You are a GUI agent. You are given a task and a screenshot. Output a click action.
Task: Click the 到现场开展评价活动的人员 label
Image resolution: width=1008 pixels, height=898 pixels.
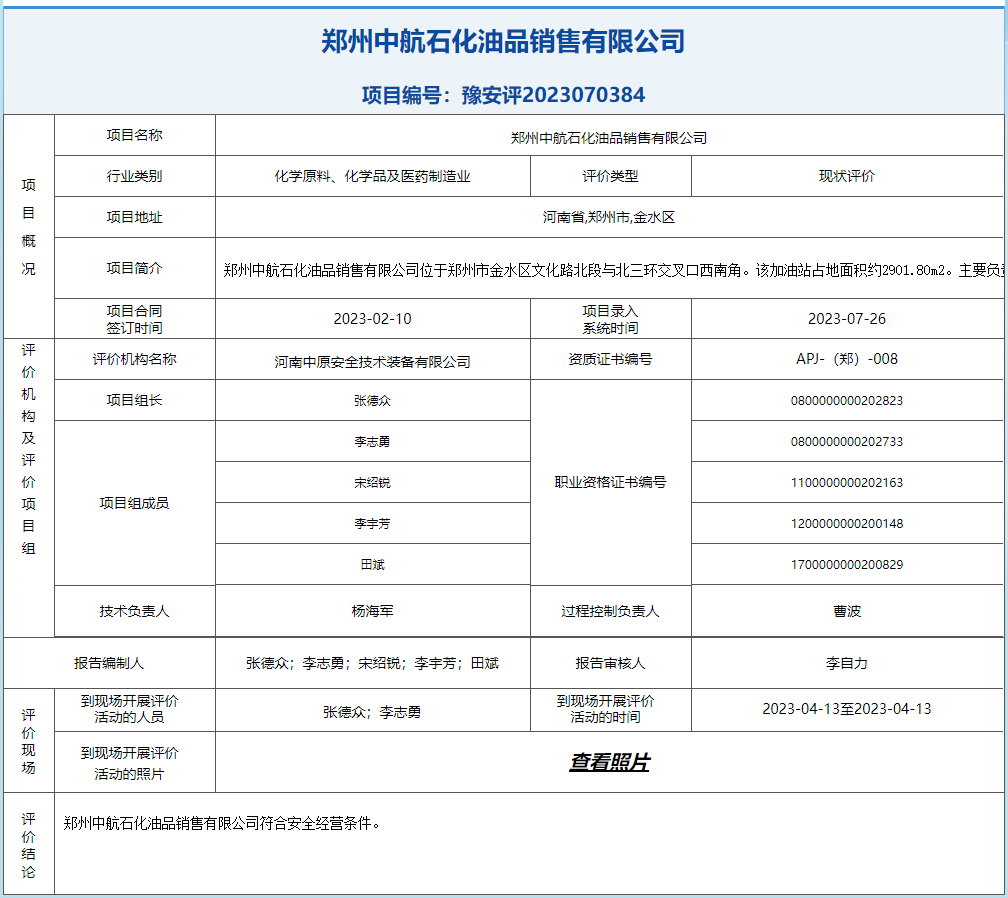[x=129, y=709]
